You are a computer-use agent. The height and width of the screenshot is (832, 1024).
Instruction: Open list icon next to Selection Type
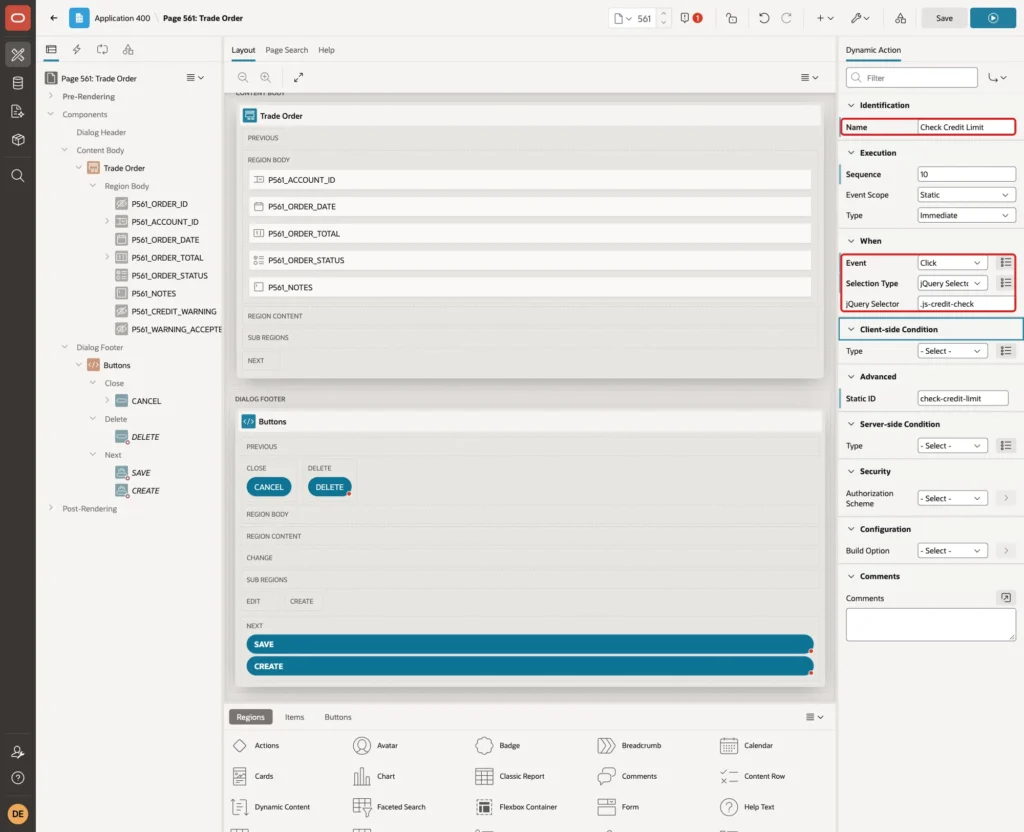[1006, 283]
